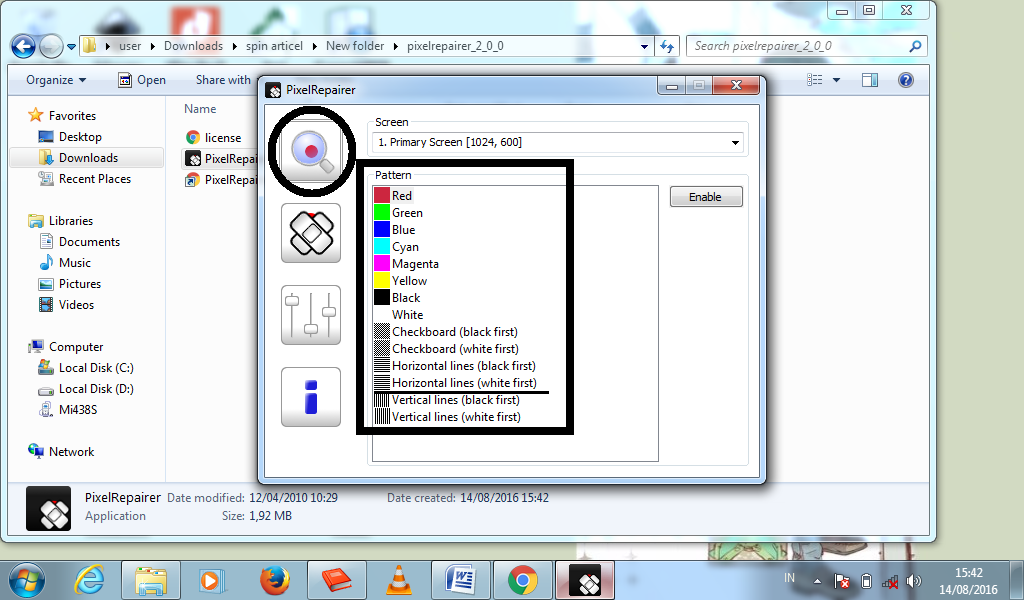
Task: Sort files by Name column header
Action: click(200, 108)
